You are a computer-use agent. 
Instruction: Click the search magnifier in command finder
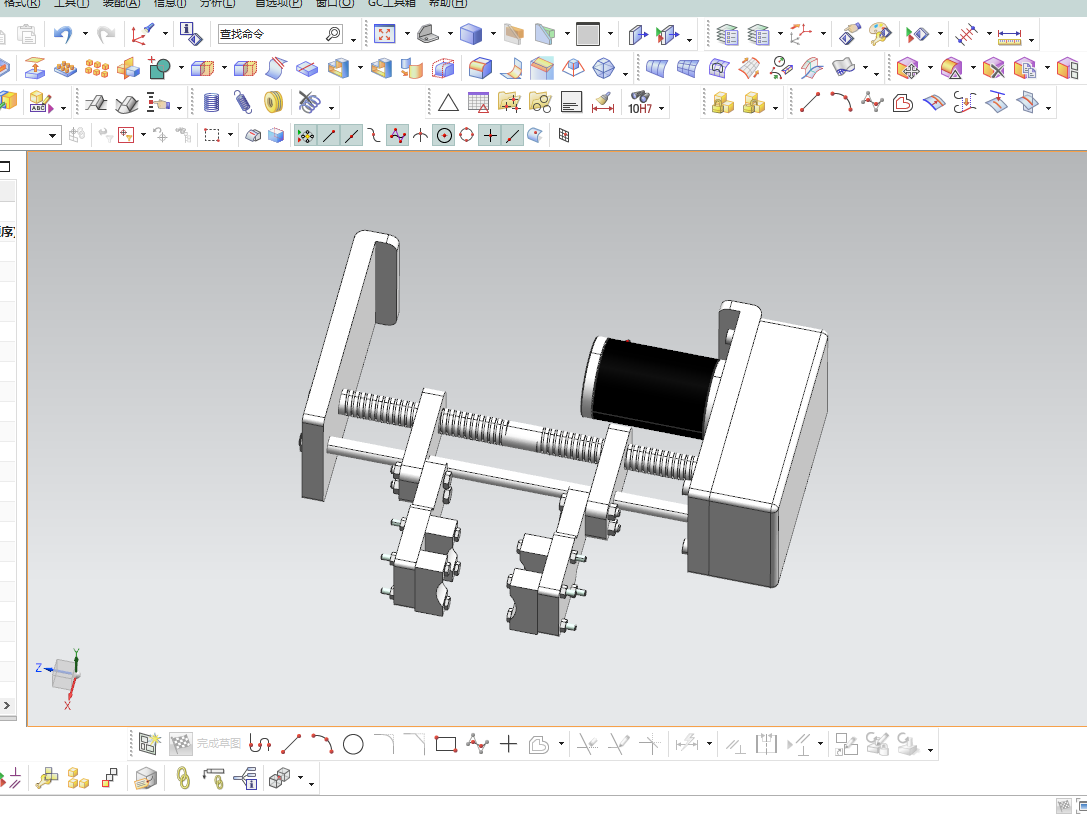click(x=334, y=33)
